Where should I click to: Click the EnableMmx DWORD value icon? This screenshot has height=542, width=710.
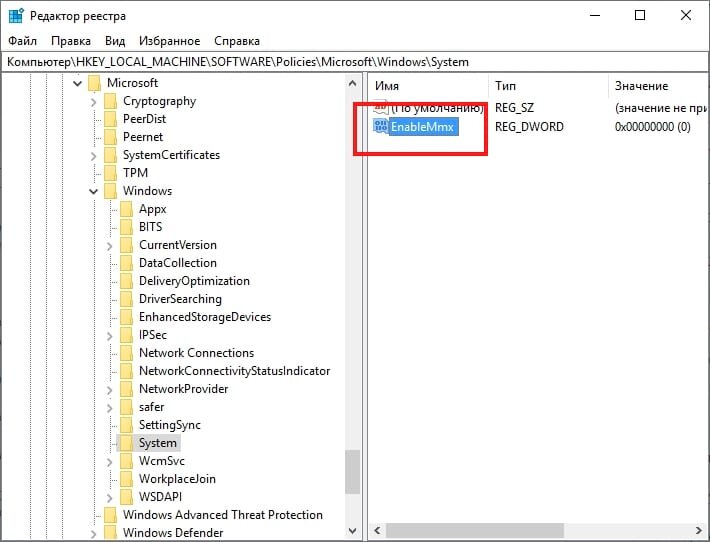coord(380,126)
